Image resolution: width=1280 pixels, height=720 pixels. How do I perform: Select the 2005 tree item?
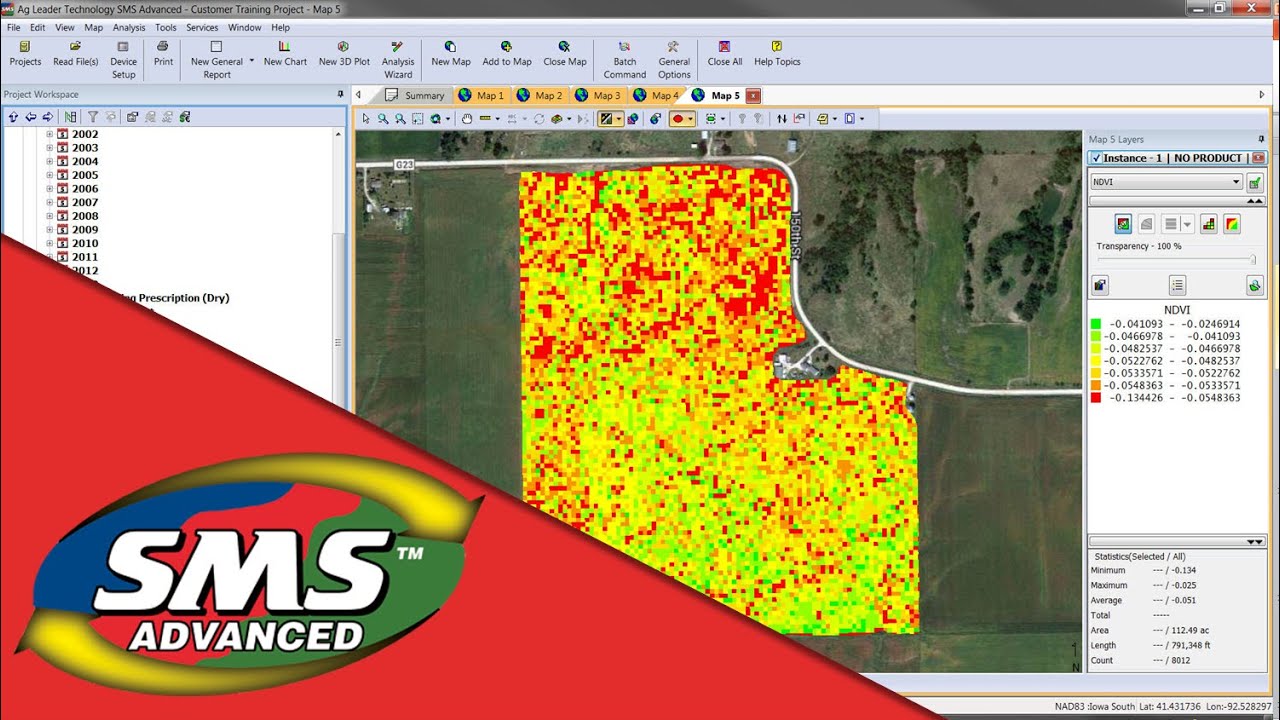point(85,175)
